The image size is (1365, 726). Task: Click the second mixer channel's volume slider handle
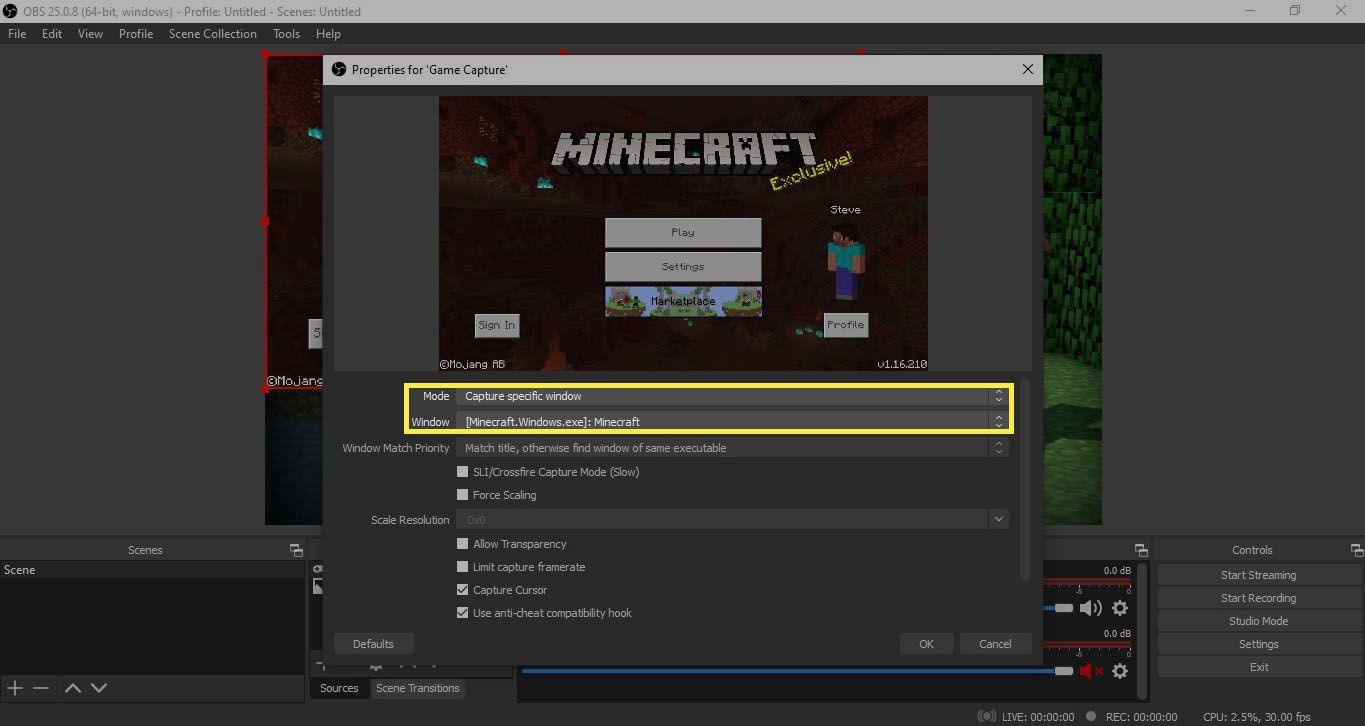[x=1064, y=671]
